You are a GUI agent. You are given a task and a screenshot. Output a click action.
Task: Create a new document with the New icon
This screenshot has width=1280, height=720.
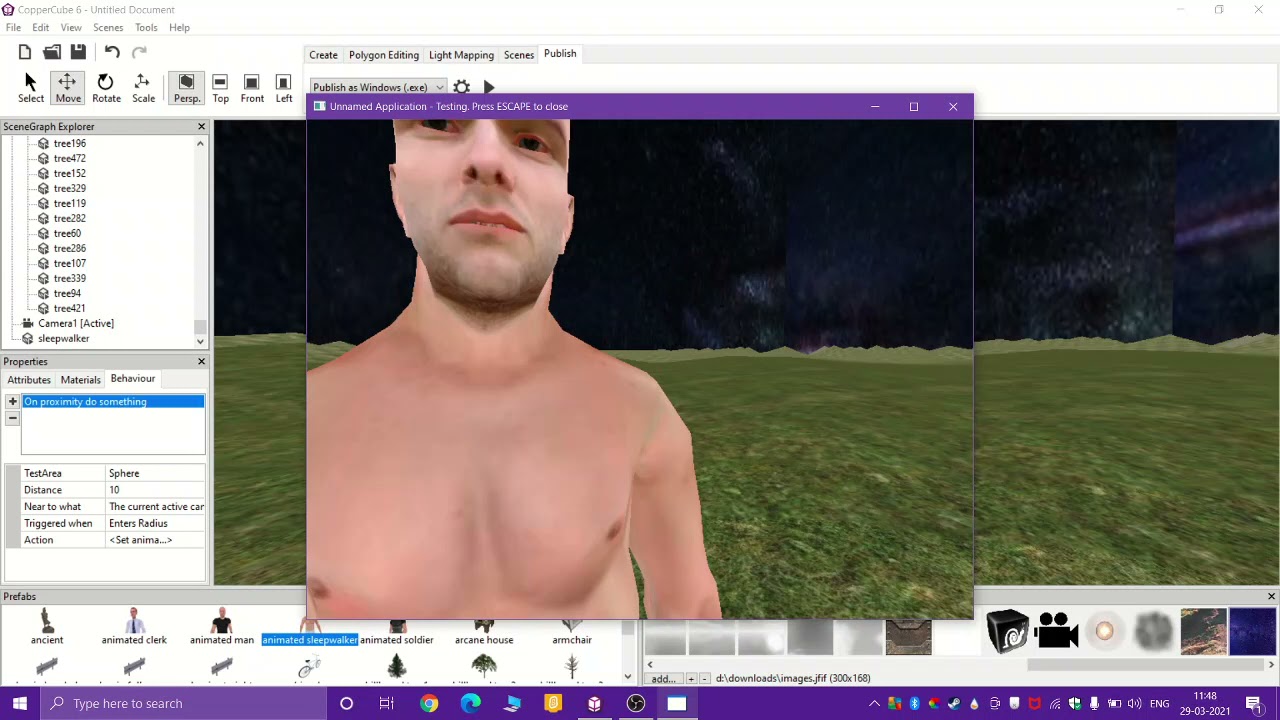point(25,52)
